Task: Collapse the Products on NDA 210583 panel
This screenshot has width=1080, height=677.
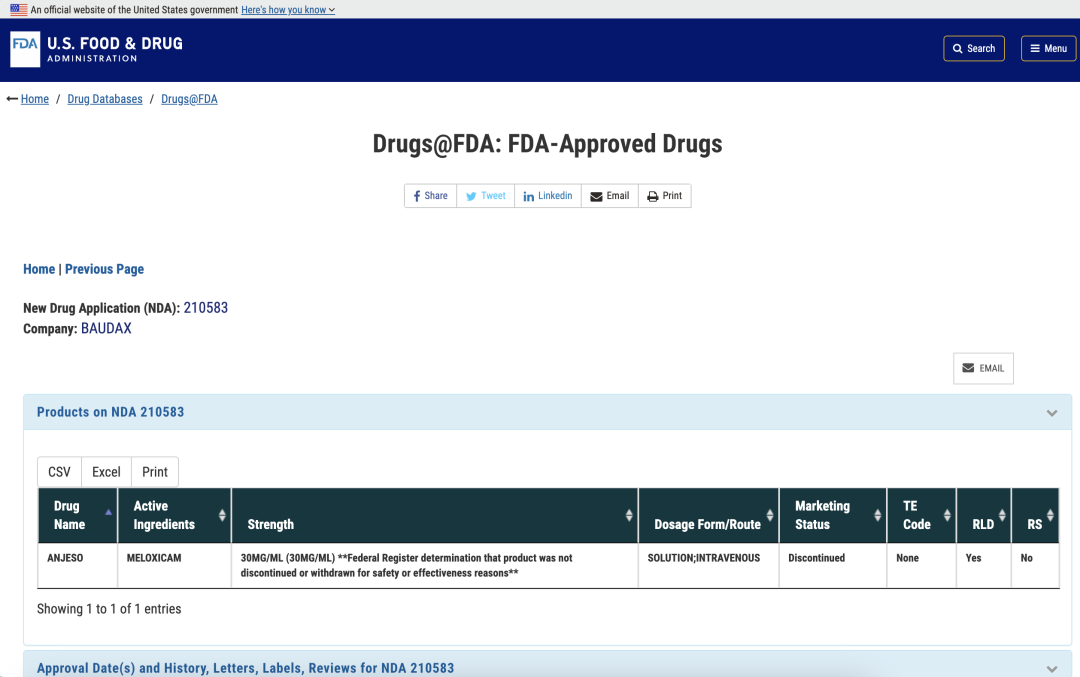Action: (1052, 413)
